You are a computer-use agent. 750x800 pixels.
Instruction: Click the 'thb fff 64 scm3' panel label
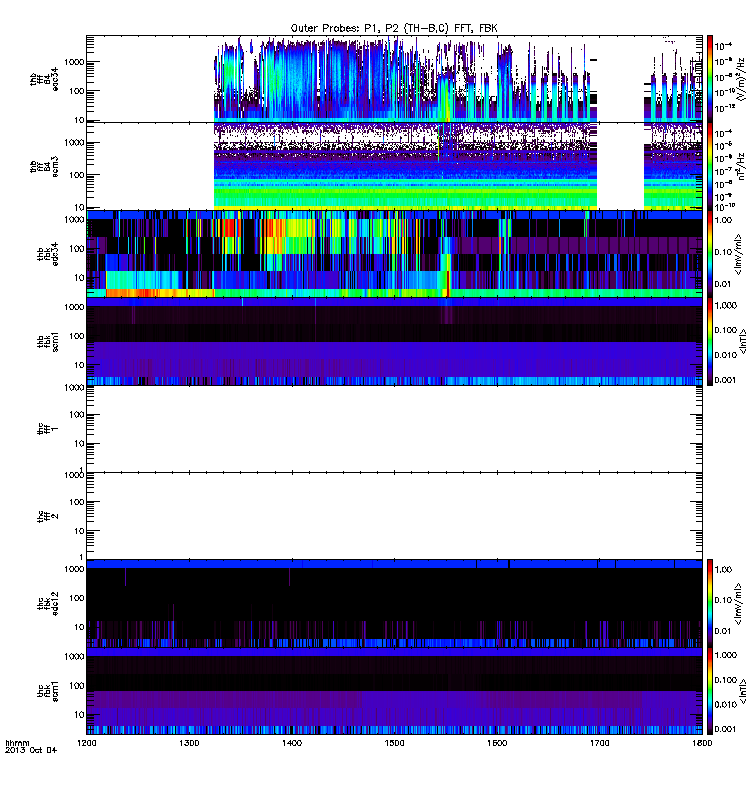44,166
